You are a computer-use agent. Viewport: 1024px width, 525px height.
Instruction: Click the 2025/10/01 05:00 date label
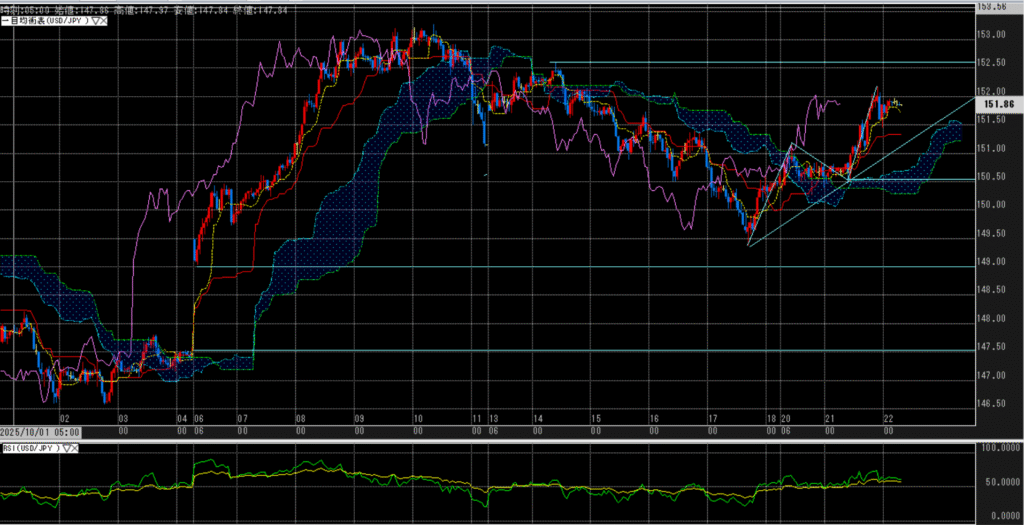pyautogui.click(x=39, y=432)
